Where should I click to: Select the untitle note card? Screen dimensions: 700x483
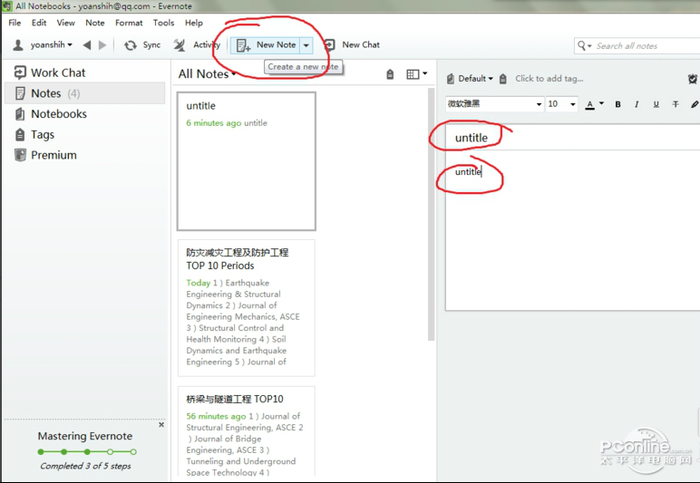click(246, 162)
